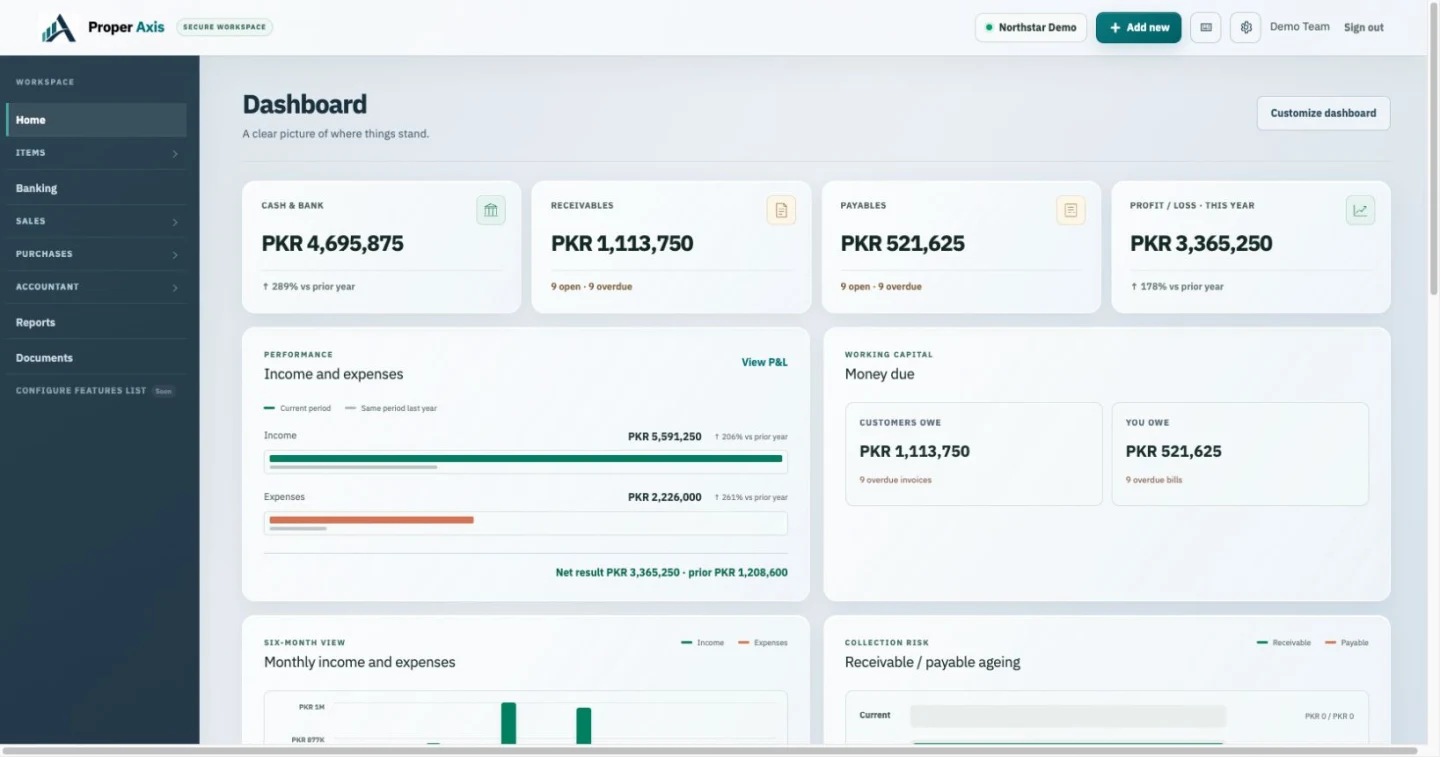Click '9 overdue bills' text
Image resolution: width=1440 pixels, height=757 pixels.
(x=1154, y=480)
